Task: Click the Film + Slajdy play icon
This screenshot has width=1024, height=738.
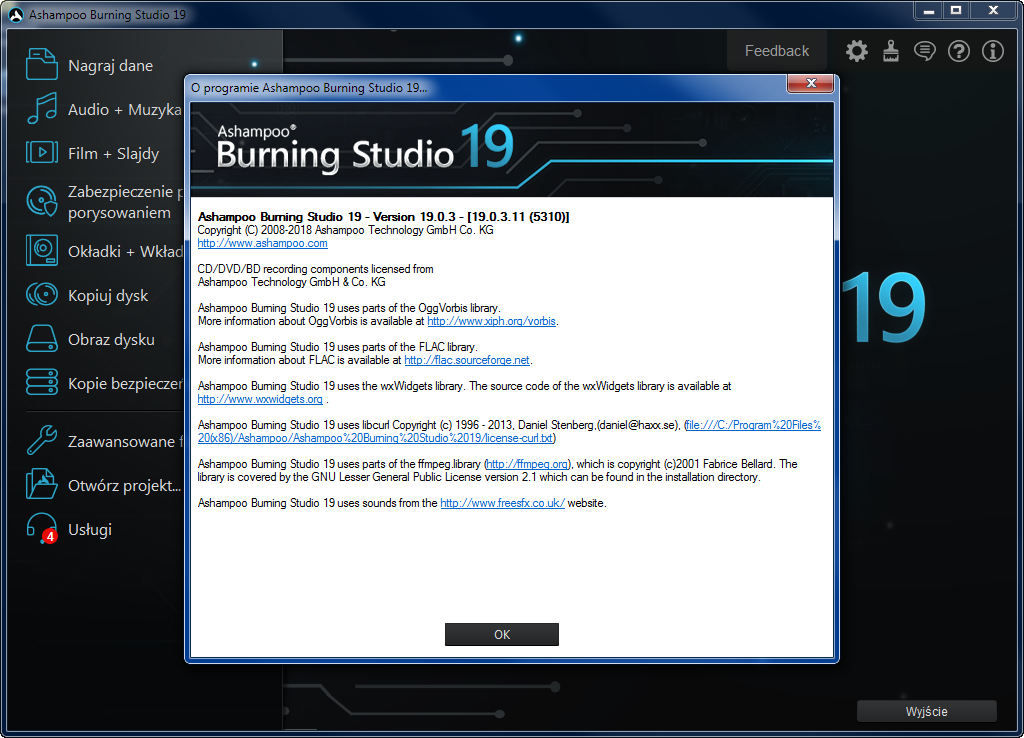Action: 42,152
